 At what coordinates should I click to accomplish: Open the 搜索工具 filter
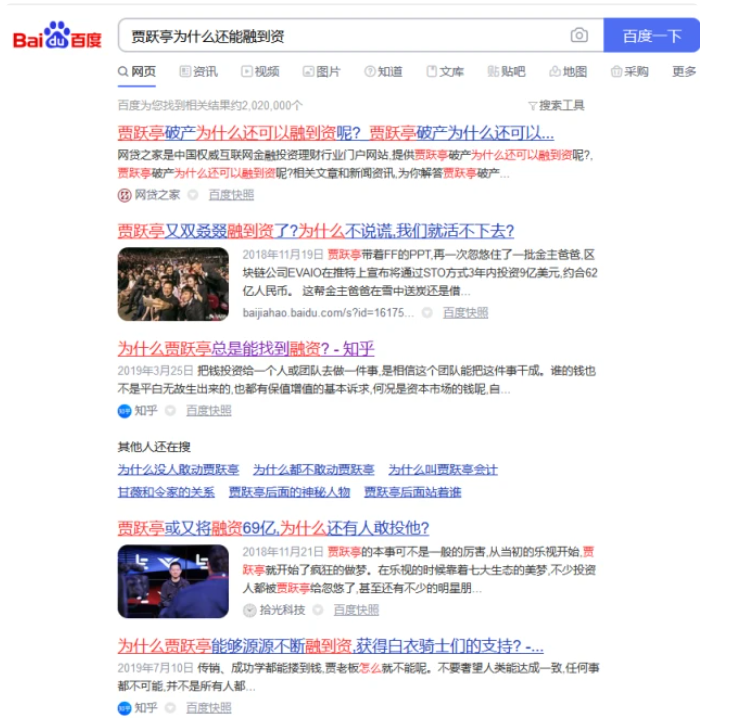coord(556,105)
